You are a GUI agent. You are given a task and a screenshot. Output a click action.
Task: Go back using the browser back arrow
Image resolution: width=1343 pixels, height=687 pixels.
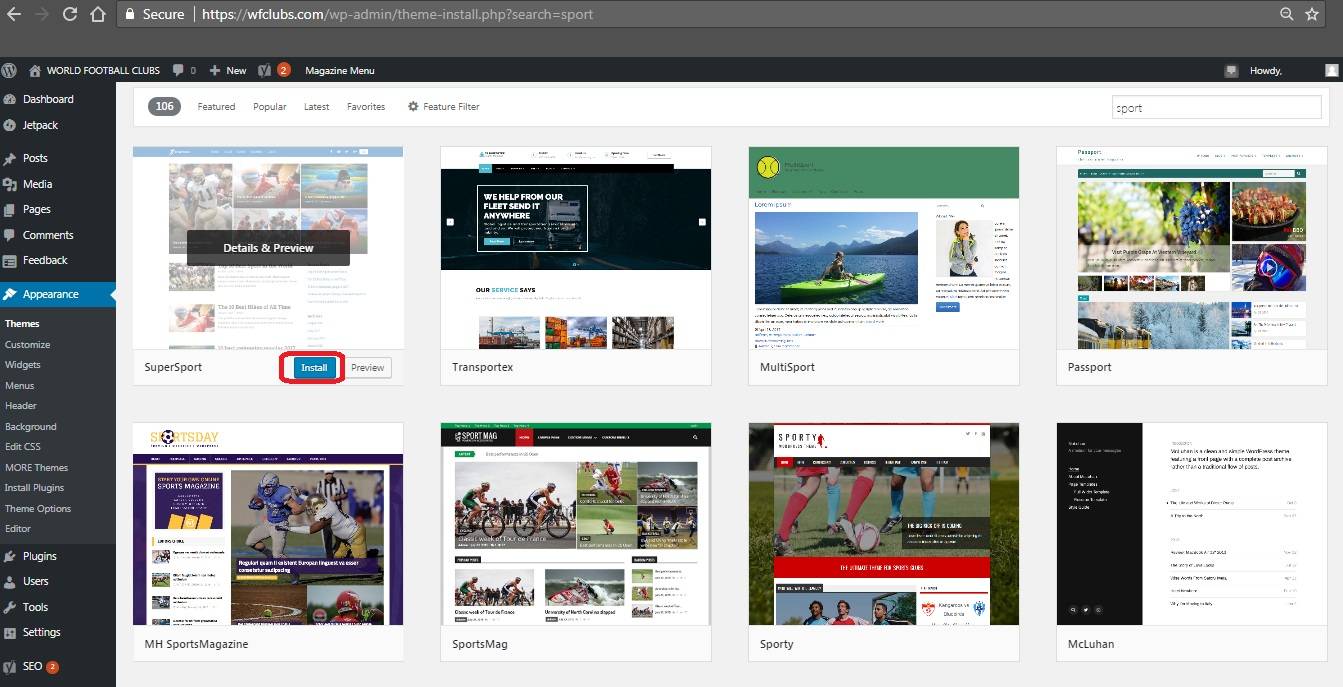tap(14, 14)
